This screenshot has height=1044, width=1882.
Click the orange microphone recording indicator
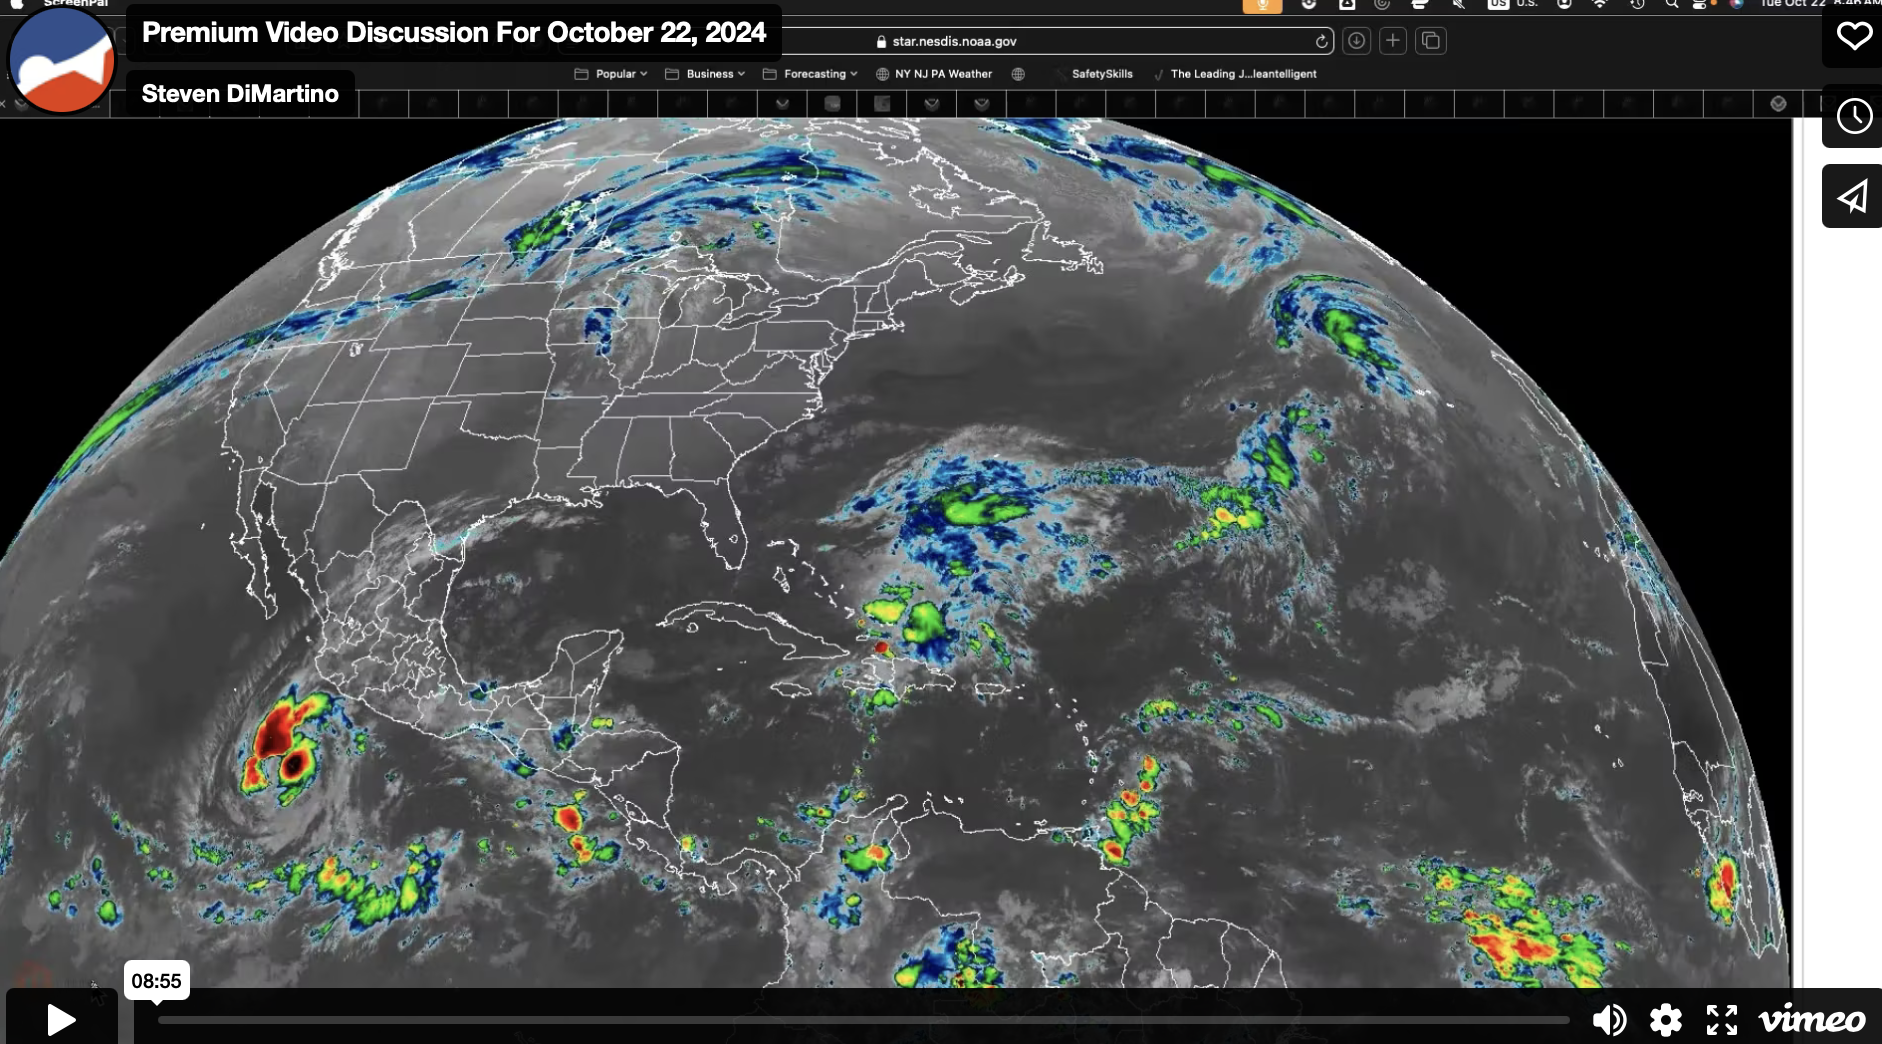click(1262, 5)
